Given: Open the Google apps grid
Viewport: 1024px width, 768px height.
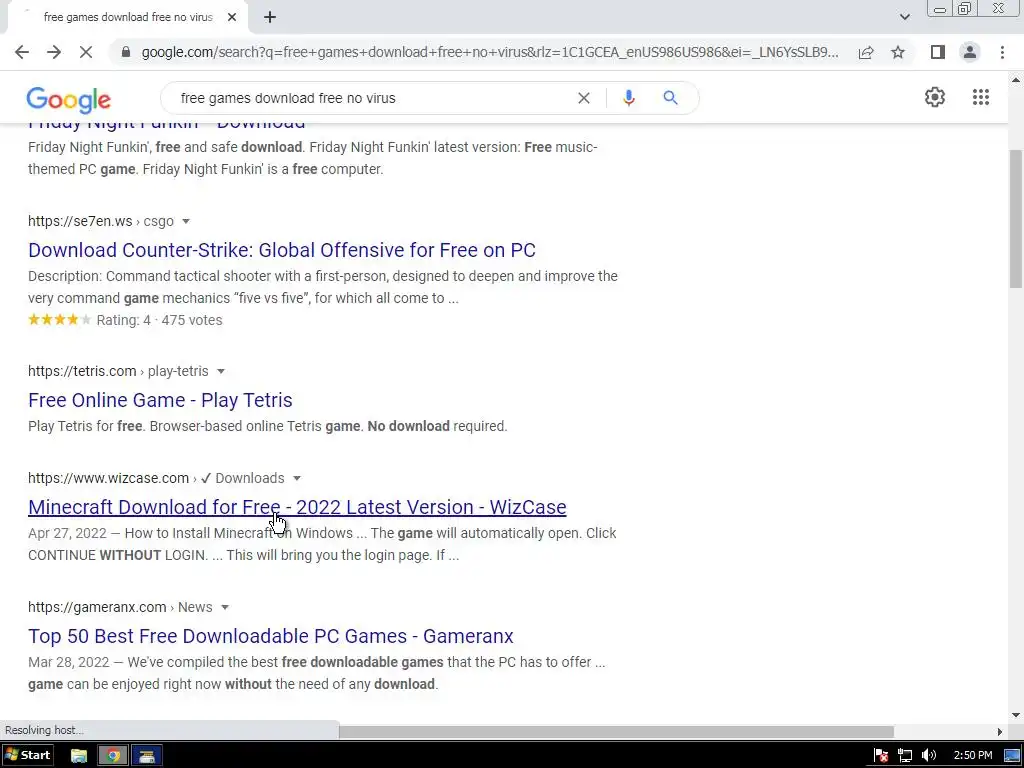Looking at the screenshot, I should pyautogui.click(x=981, y=97).
